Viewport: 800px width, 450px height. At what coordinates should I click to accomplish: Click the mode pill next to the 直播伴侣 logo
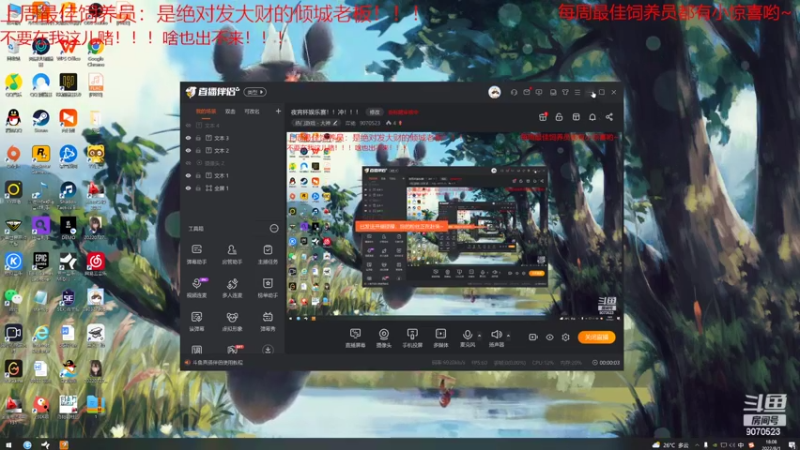(255, 92)
